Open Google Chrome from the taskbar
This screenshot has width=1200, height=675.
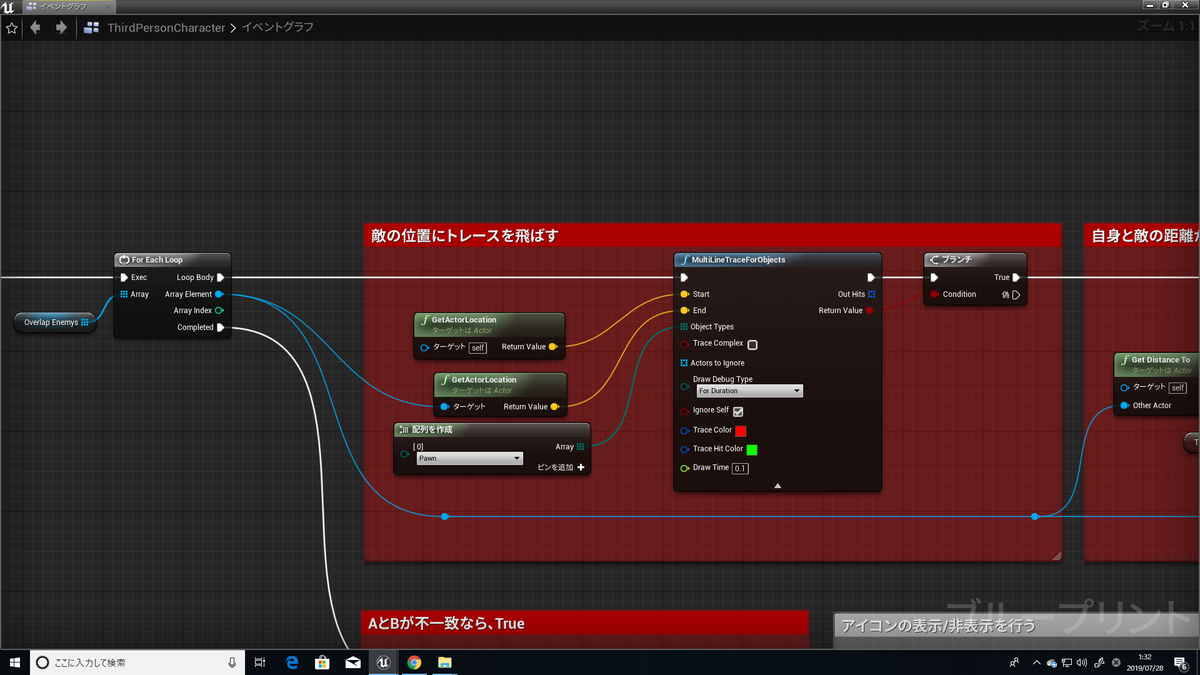coord(414,662)
